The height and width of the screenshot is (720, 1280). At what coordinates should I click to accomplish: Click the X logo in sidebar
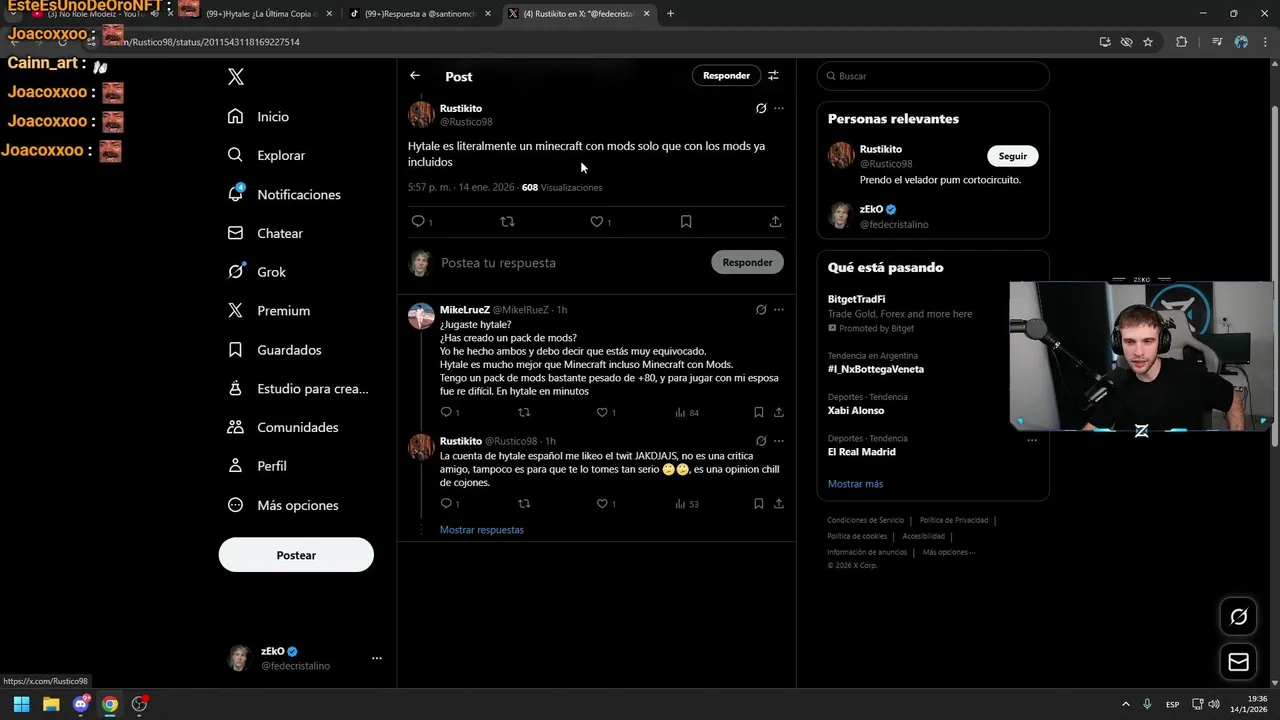[236, 77]
